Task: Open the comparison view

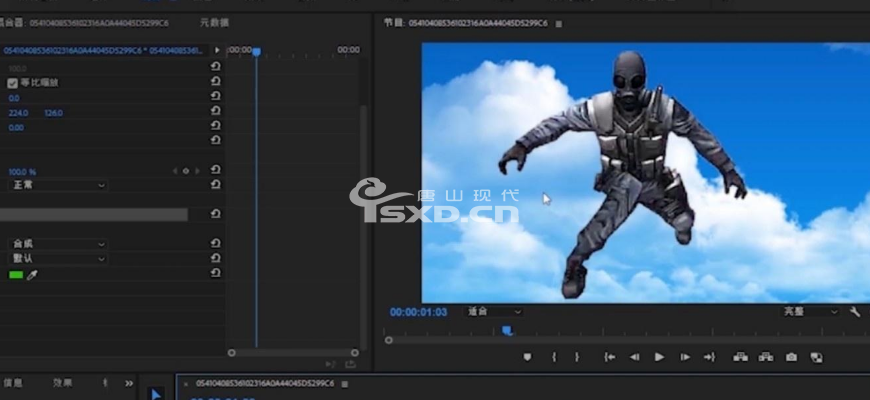Action: pos(817,357)
